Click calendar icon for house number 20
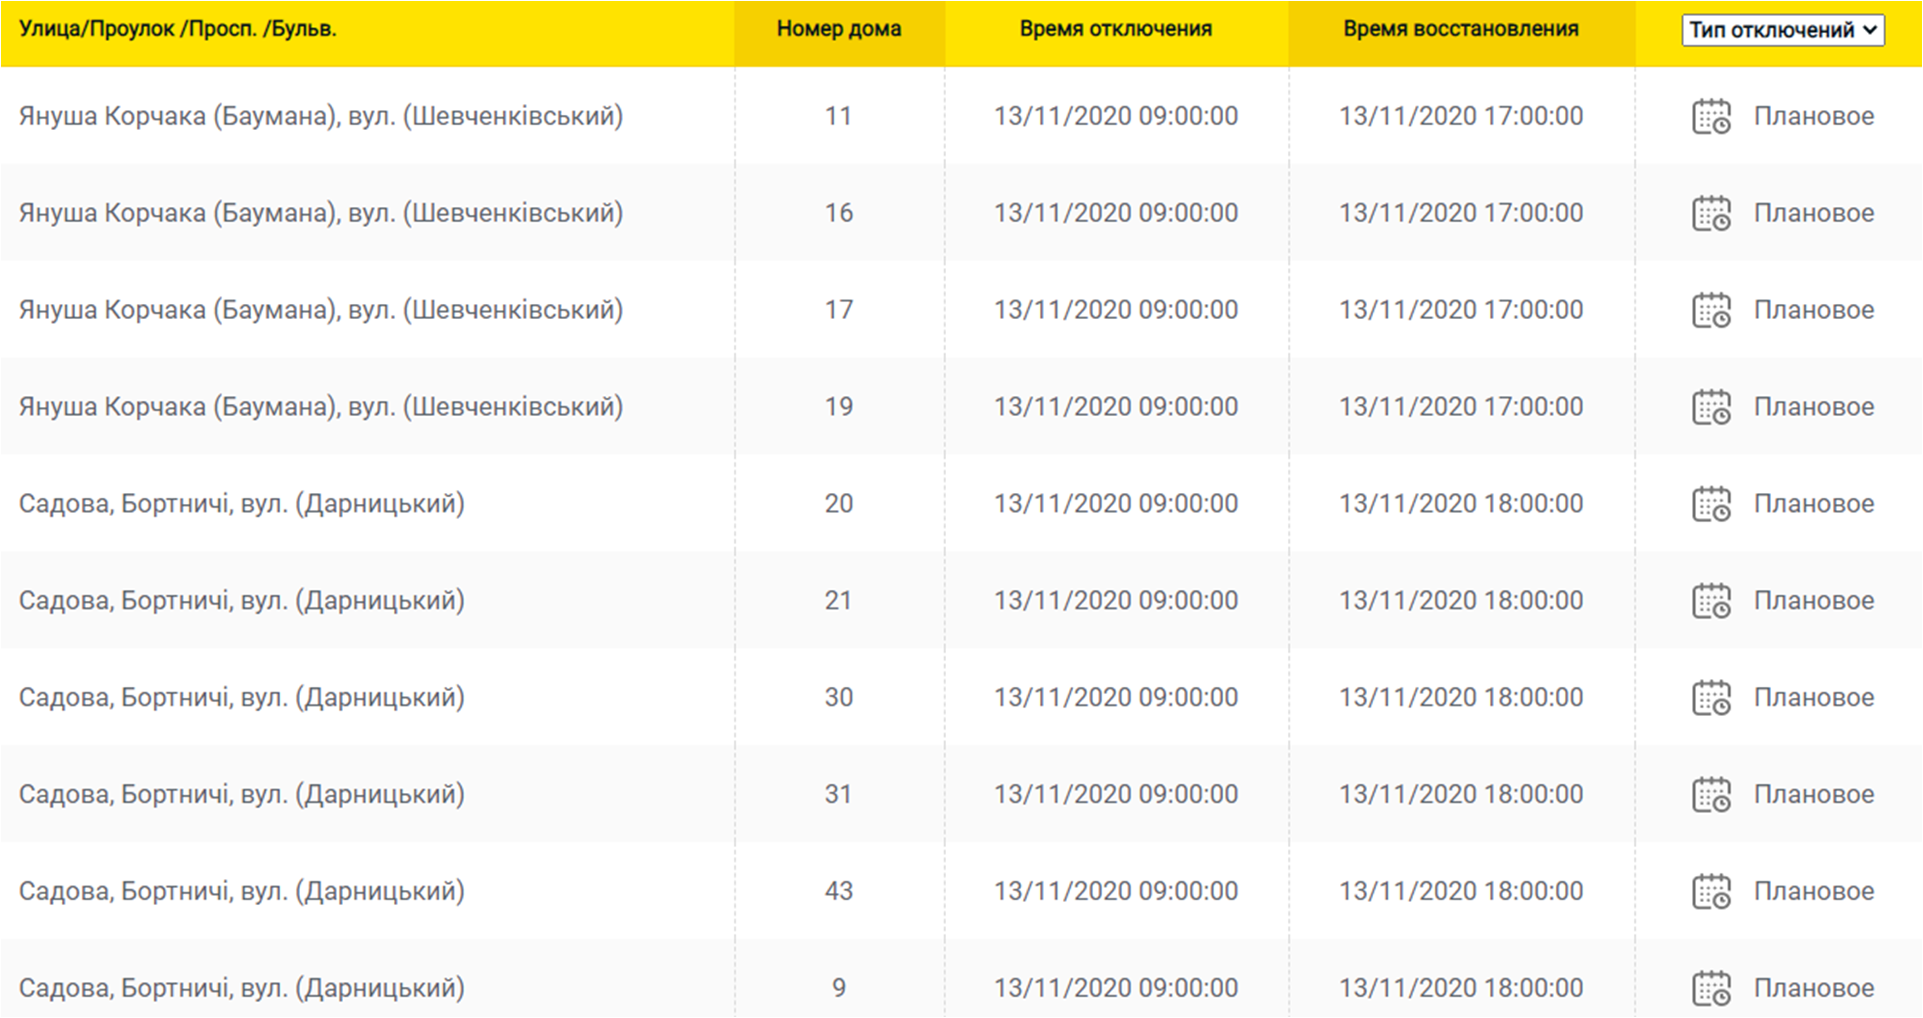The width and height of the screenshot is (1923, 1018). pos(1711,505)
